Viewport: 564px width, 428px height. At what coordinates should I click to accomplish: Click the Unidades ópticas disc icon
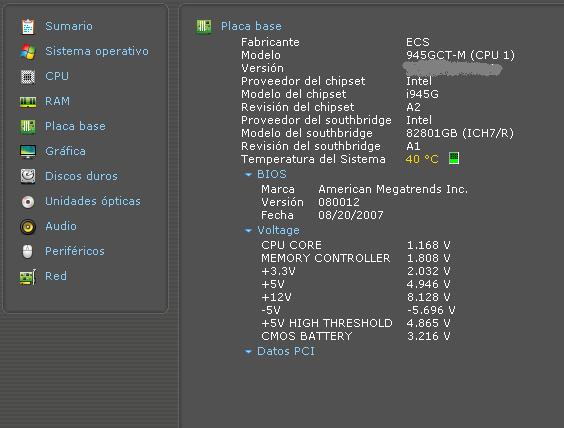[x=28, y=201]
